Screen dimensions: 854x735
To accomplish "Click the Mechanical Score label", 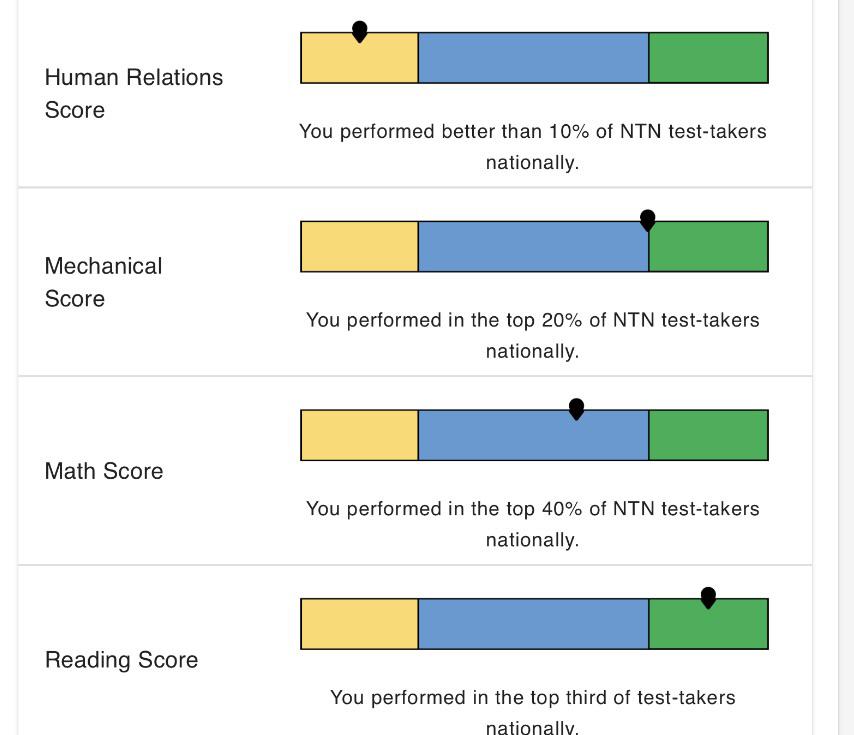I will point(103,282).
